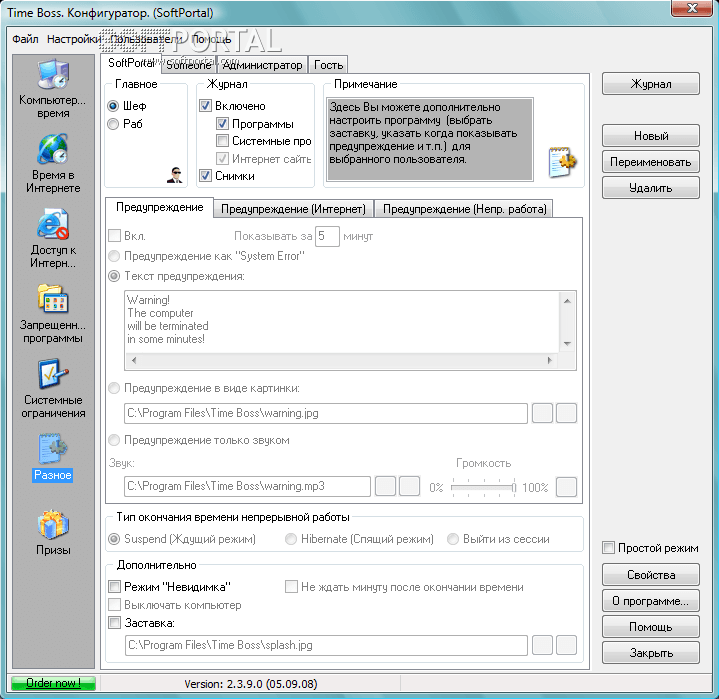Toggle the Программы checkbox
Image resolution: width=719 pixels, height=699 pixels.
(222, 124)
